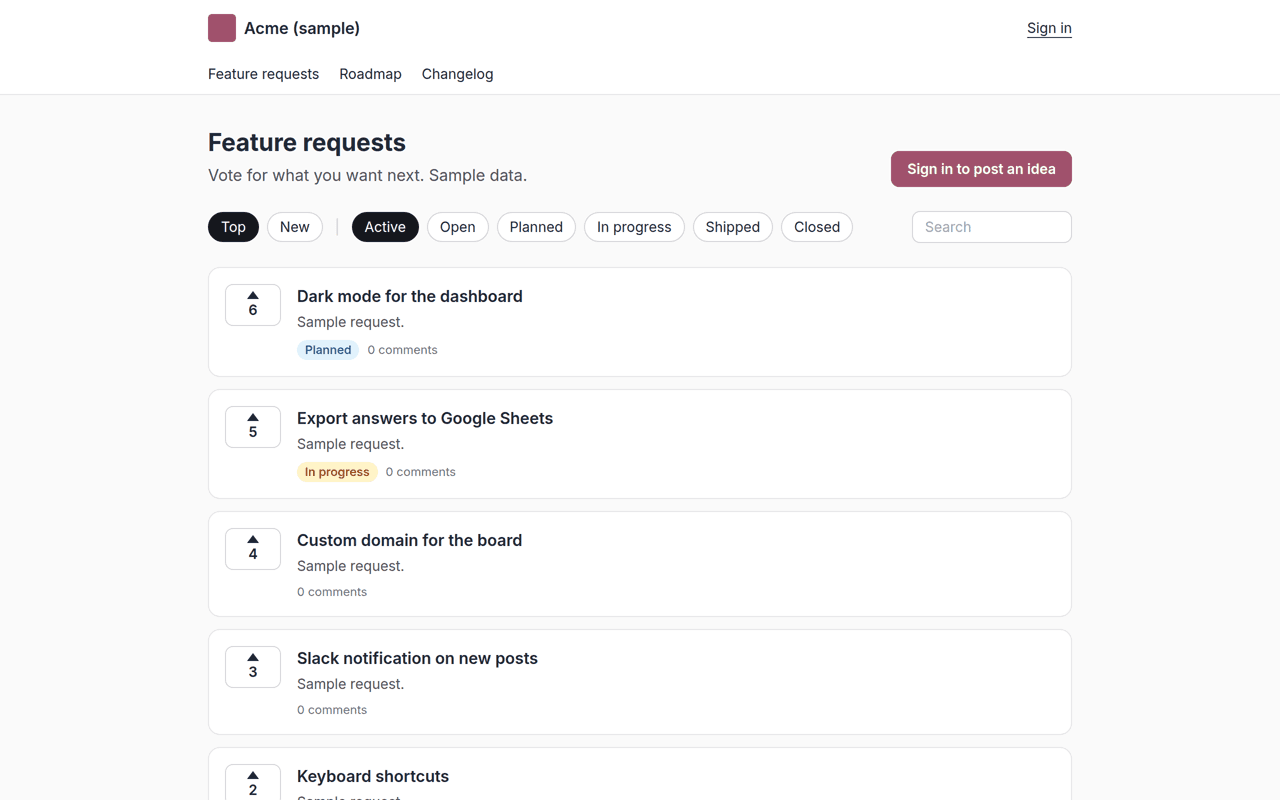Upvote Dark mode for the dashboard
Screen dimensions: 1280x800
pos(253,305)
